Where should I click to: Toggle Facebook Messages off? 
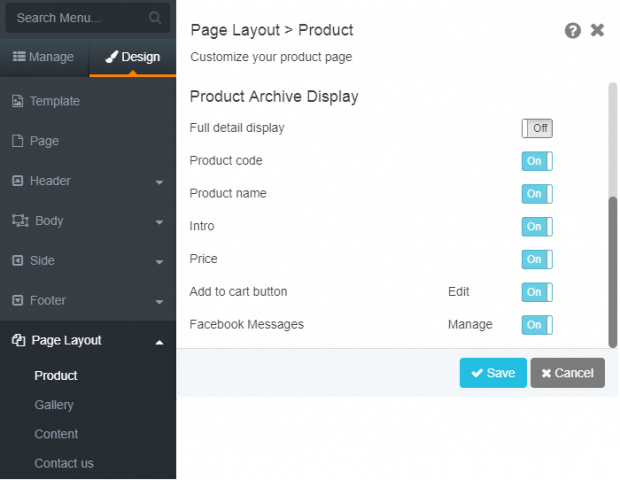(537, 325)
